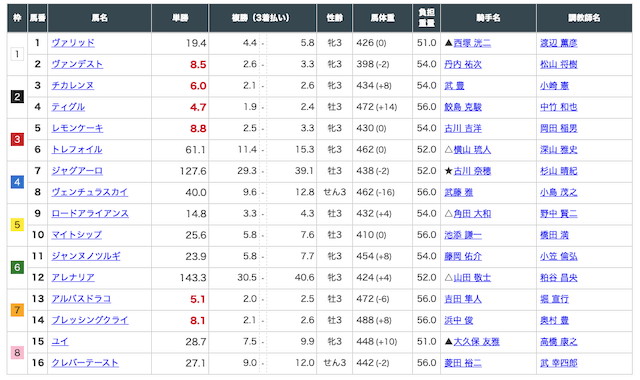Click jockey link 武藤 雅

pyautogui.click(x=458, y=192)
